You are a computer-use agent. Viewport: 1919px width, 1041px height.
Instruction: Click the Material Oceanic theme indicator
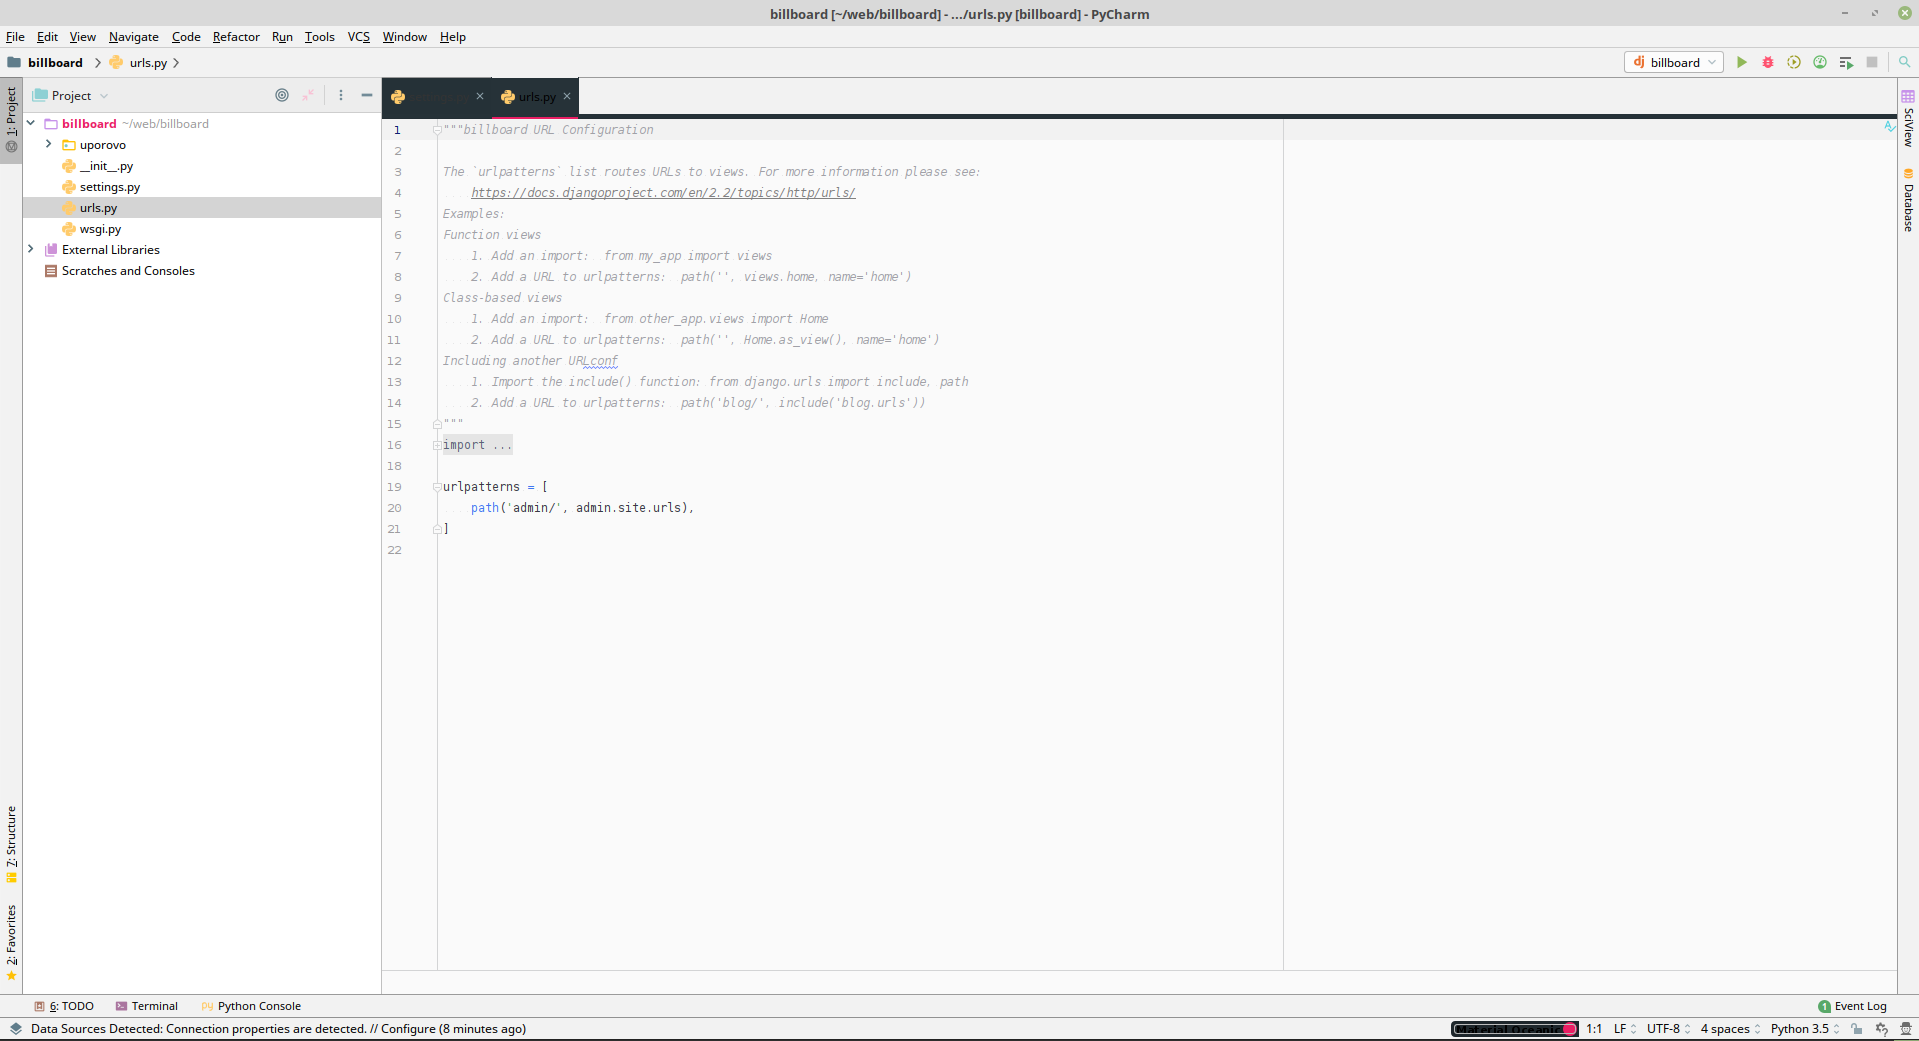click(1514, 1029)
